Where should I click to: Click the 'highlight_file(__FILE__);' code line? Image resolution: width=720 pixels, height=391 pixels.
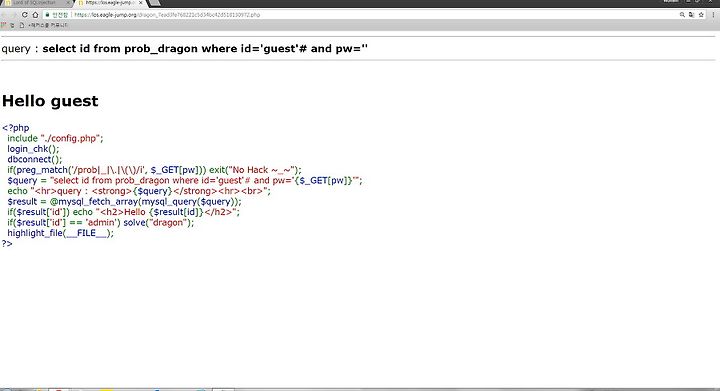click(x=60, y=233)
